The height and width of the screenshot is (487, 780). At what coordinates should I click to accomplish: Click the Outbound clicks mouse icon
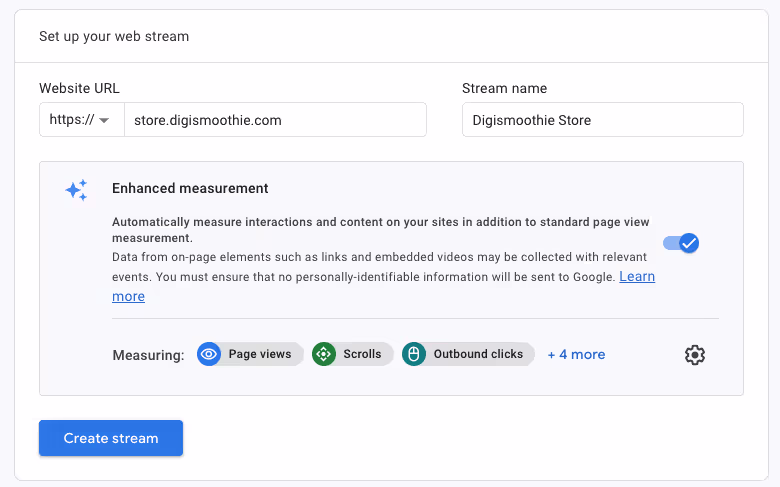(414, 354)
